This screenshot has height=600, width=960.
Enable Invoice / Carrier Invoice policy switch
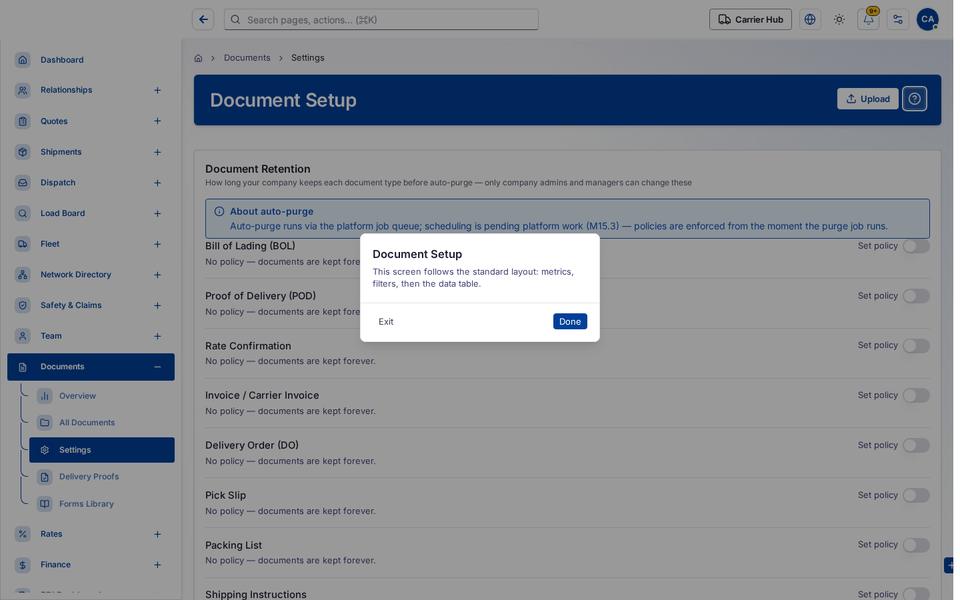point(916,396)
